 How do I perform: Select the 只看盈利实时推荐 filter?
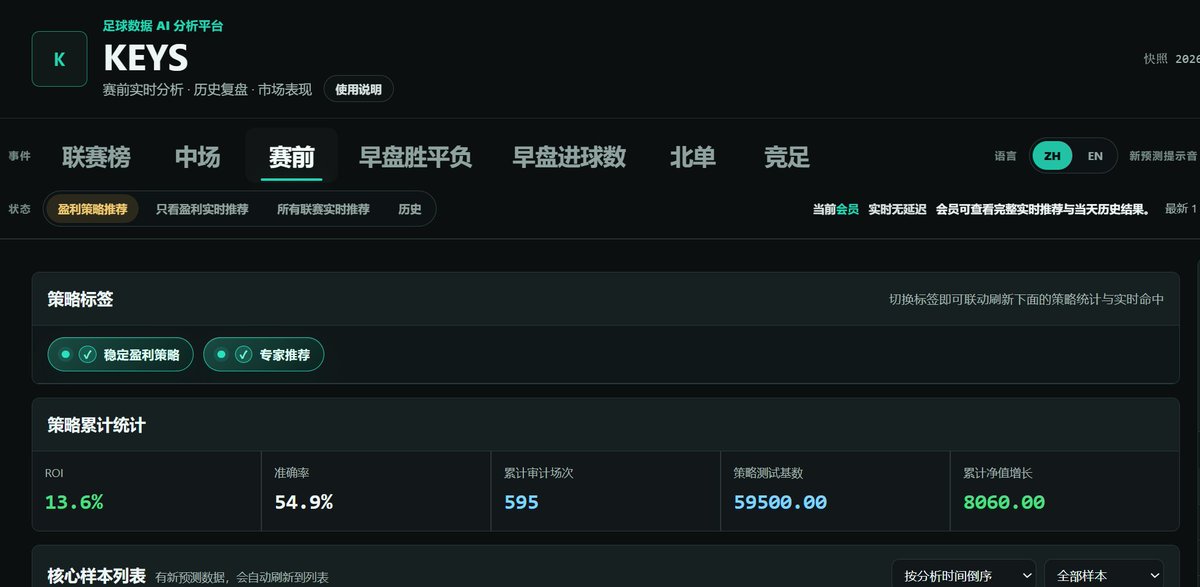(202, 209)
